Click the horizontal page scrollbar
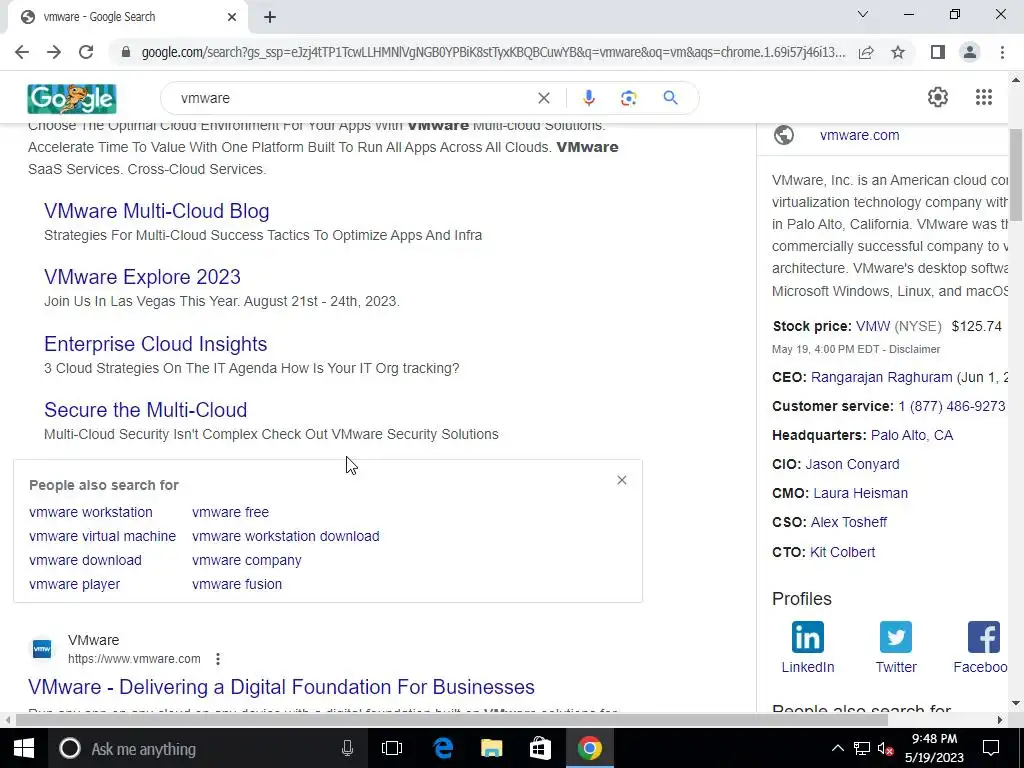 point(452,720)
